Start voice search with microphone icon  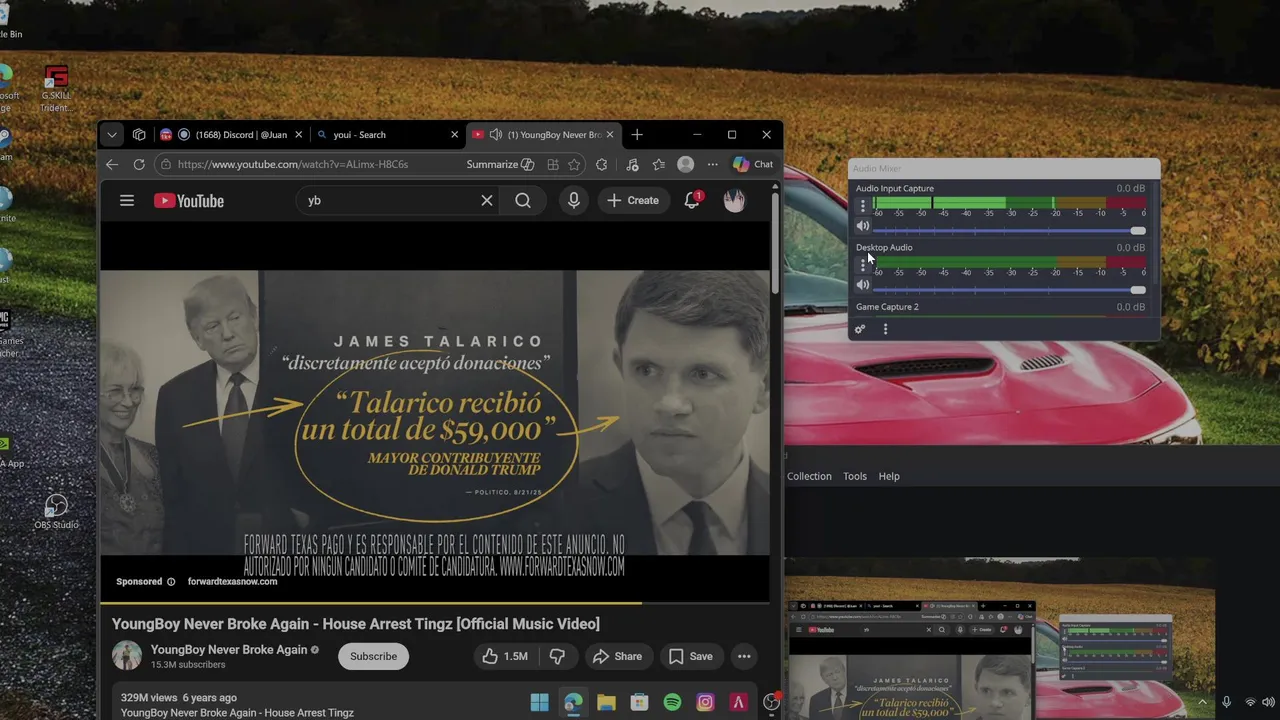(573, 201)
